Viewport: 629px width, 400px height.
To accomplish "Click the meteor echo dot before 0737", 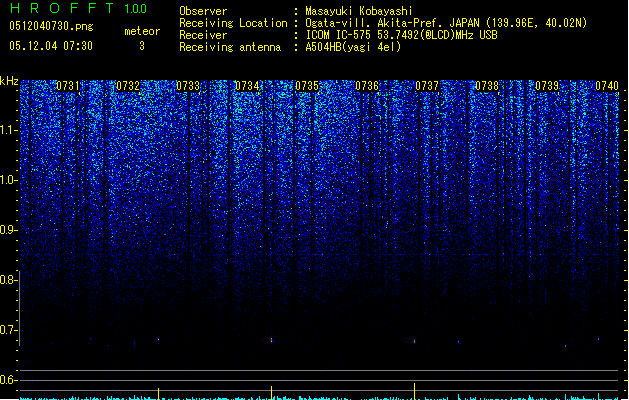I will pyautogui.click(x=414, y=342).
